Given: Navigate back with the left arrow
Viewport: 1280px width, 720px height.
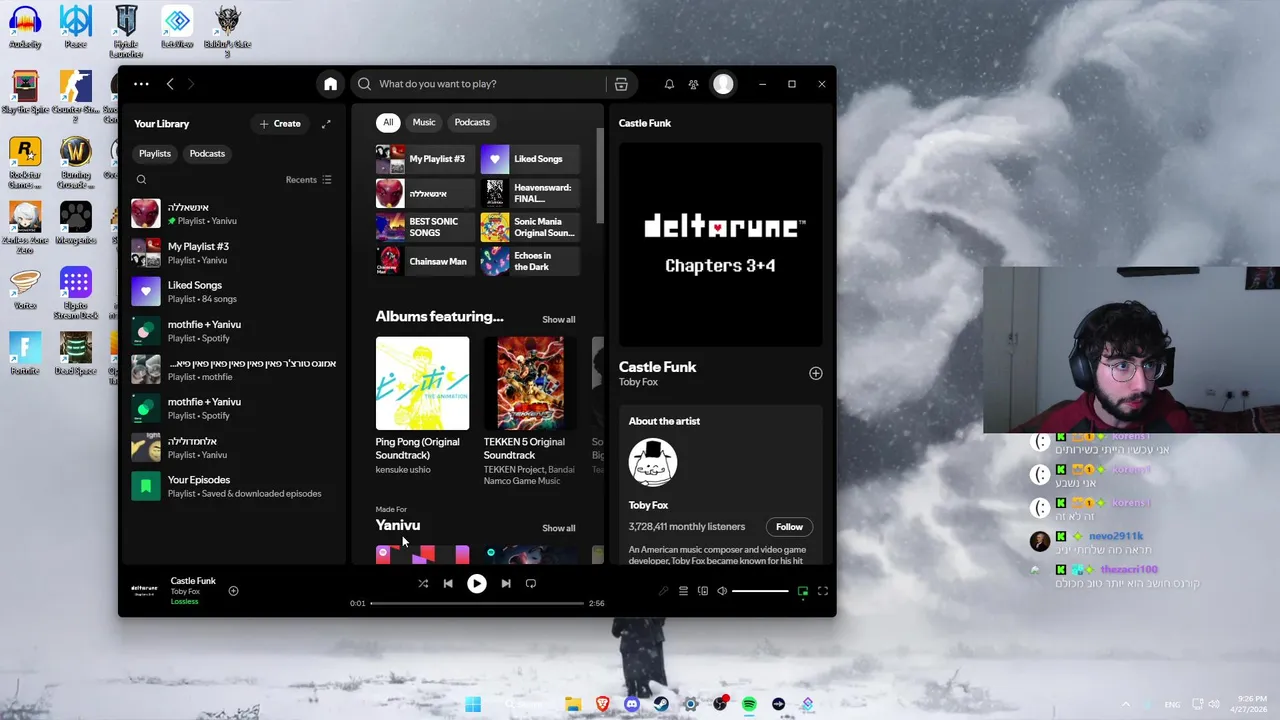Looking at the screenshot, I should [170, 84].
